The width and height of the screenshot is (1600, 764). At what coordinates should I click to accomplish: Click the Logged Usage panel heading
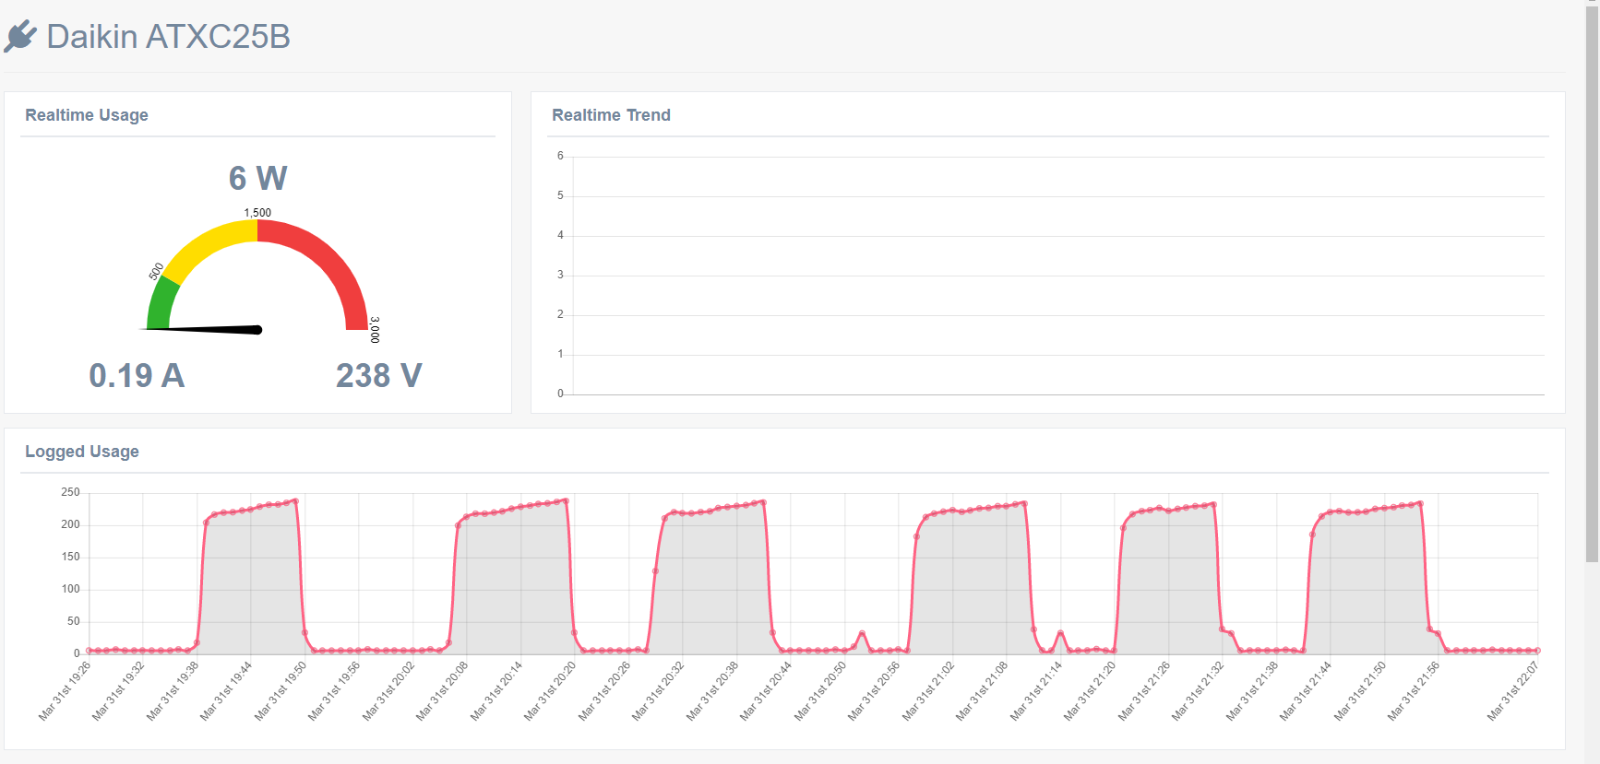pos(82,451)
